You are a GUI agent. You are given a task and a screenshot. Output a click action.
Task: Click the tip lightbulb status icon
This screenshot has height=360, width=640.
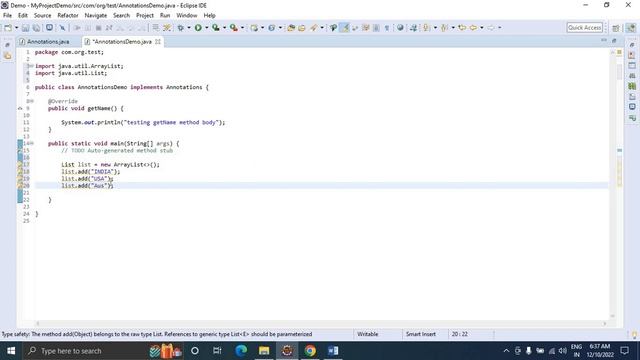[x=634, y=335]
